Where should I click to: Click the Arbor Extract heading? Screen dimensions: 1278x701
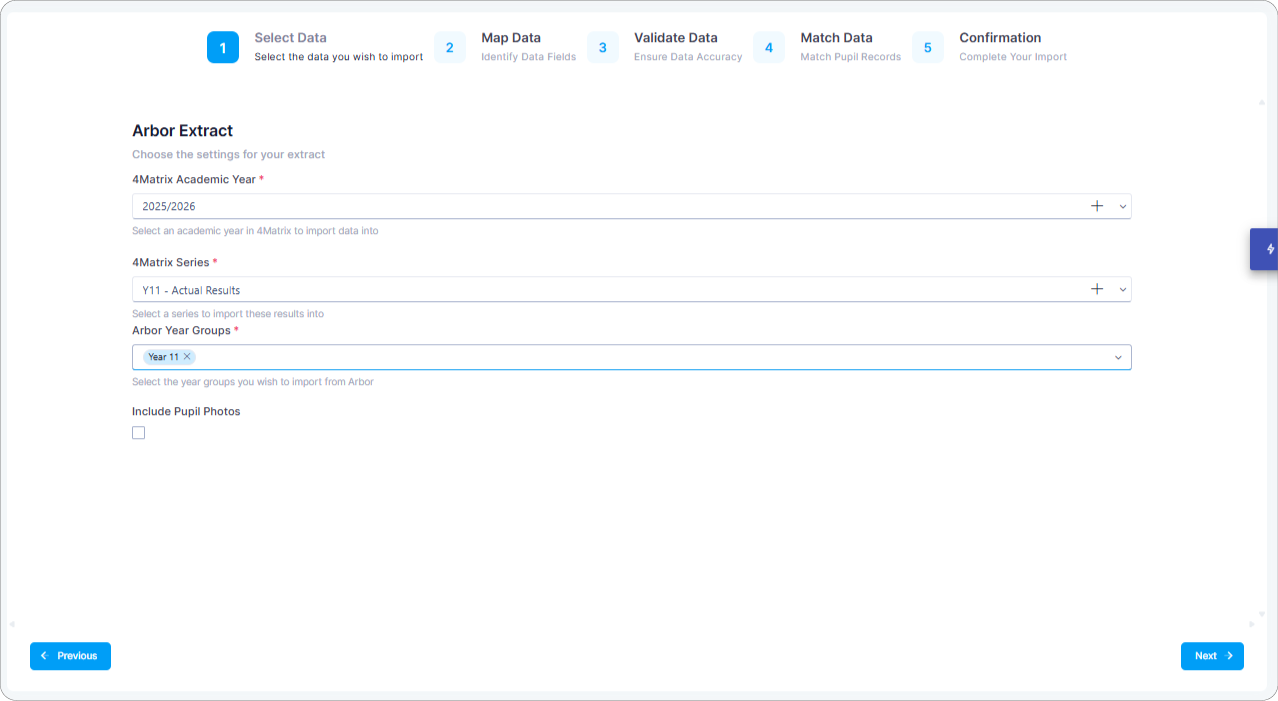(182, 130)
